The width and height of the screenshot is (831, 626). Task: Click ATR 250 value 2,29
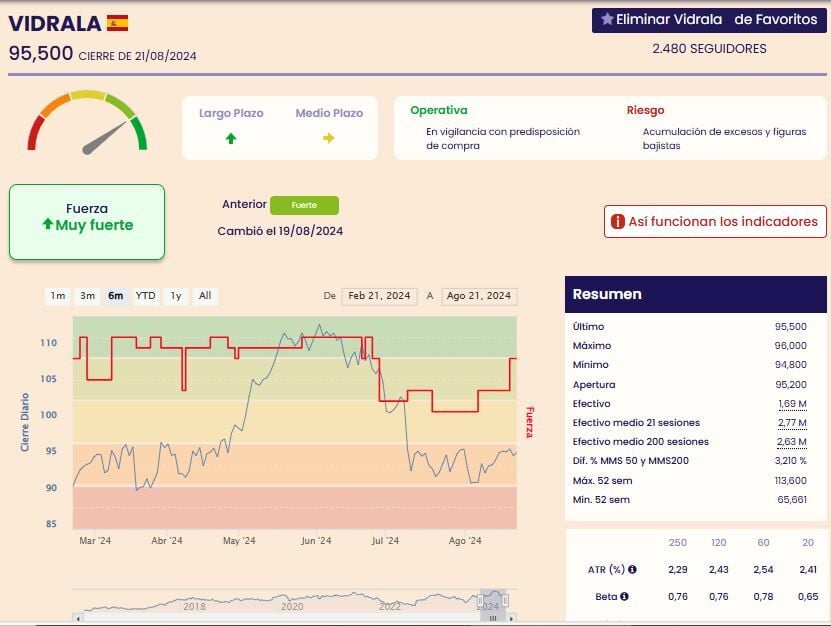(x=678, y=570)
